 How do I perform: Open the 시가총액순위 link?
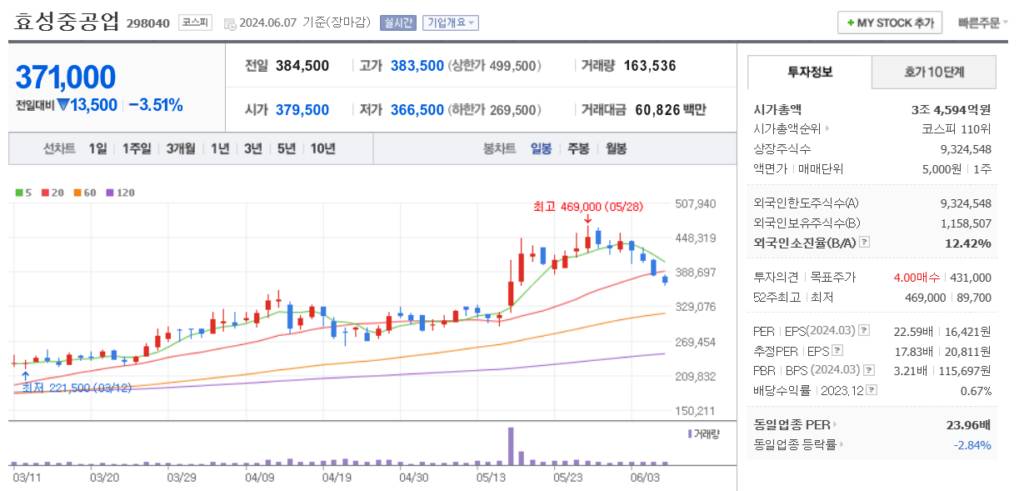[791, 129]
